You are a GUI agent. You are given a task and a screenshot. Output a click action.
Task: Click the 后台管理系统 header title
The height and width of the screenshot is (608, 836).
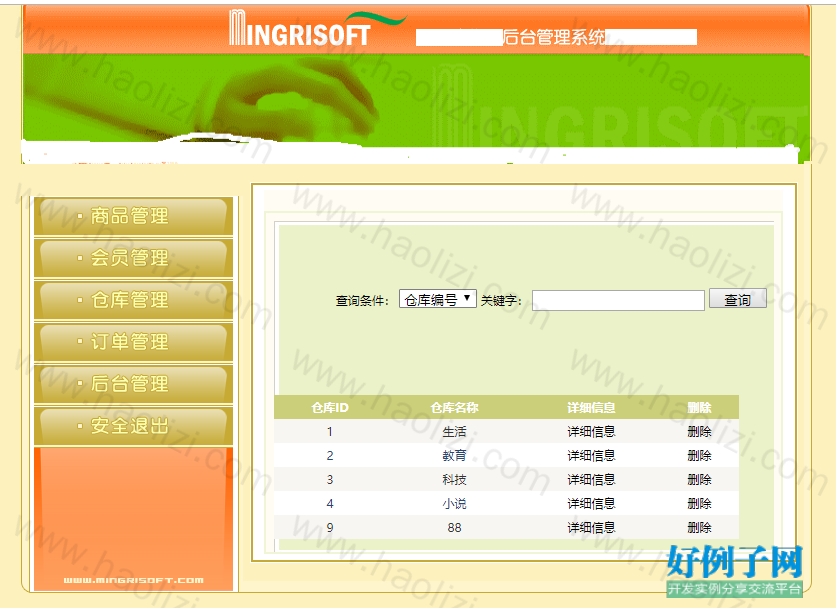(553, 37)
